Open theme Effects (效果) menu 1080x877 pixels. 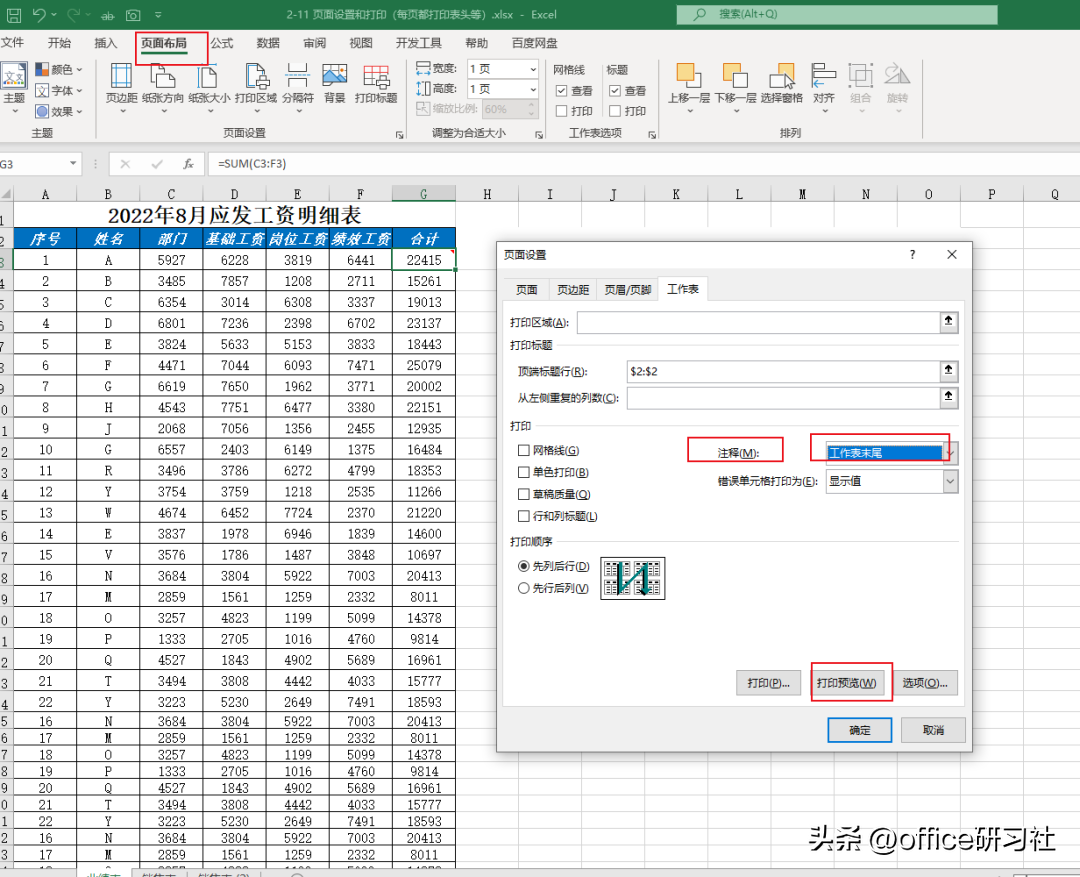tap(59, 111)
